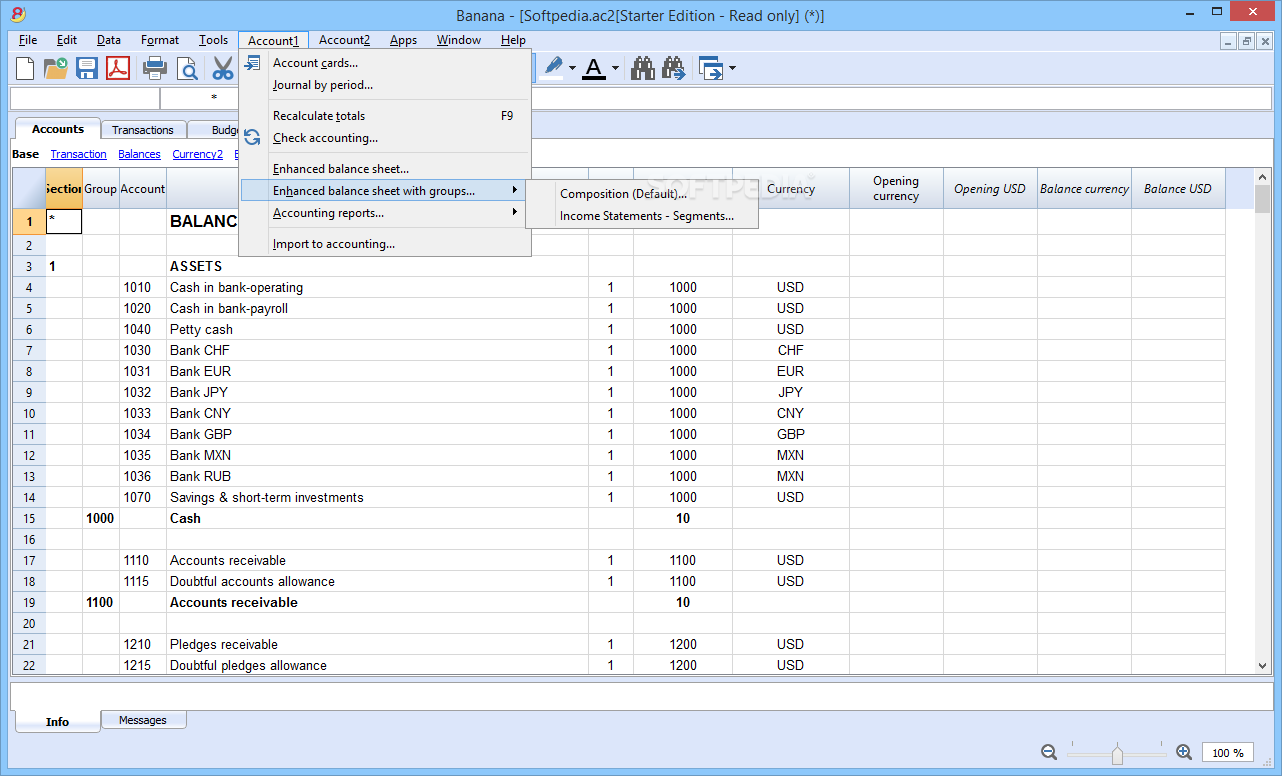1282x776 pixels.
Task: Open the Account2 menu
Action: point(345,40)
